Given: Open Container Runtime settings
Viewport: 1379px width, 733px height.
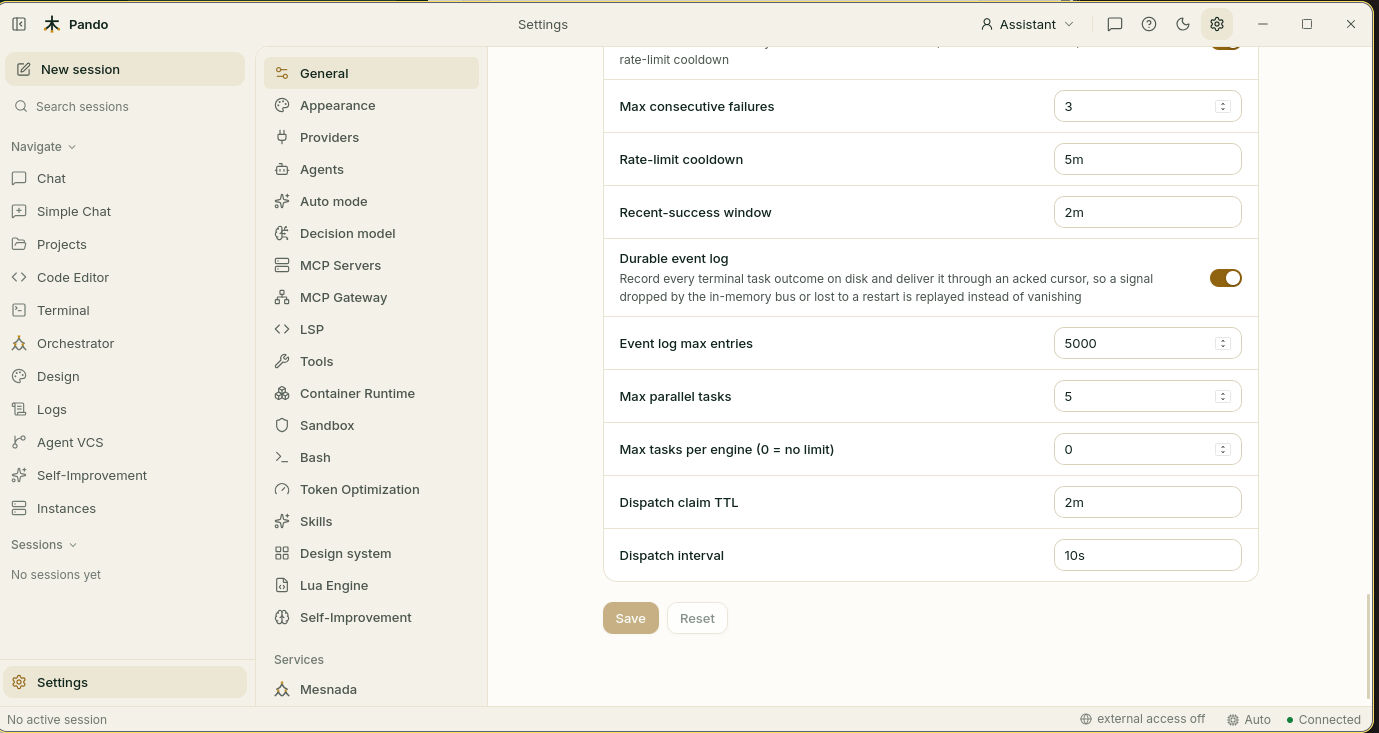Looking at the screenshot, I should (x=371, y=393).
